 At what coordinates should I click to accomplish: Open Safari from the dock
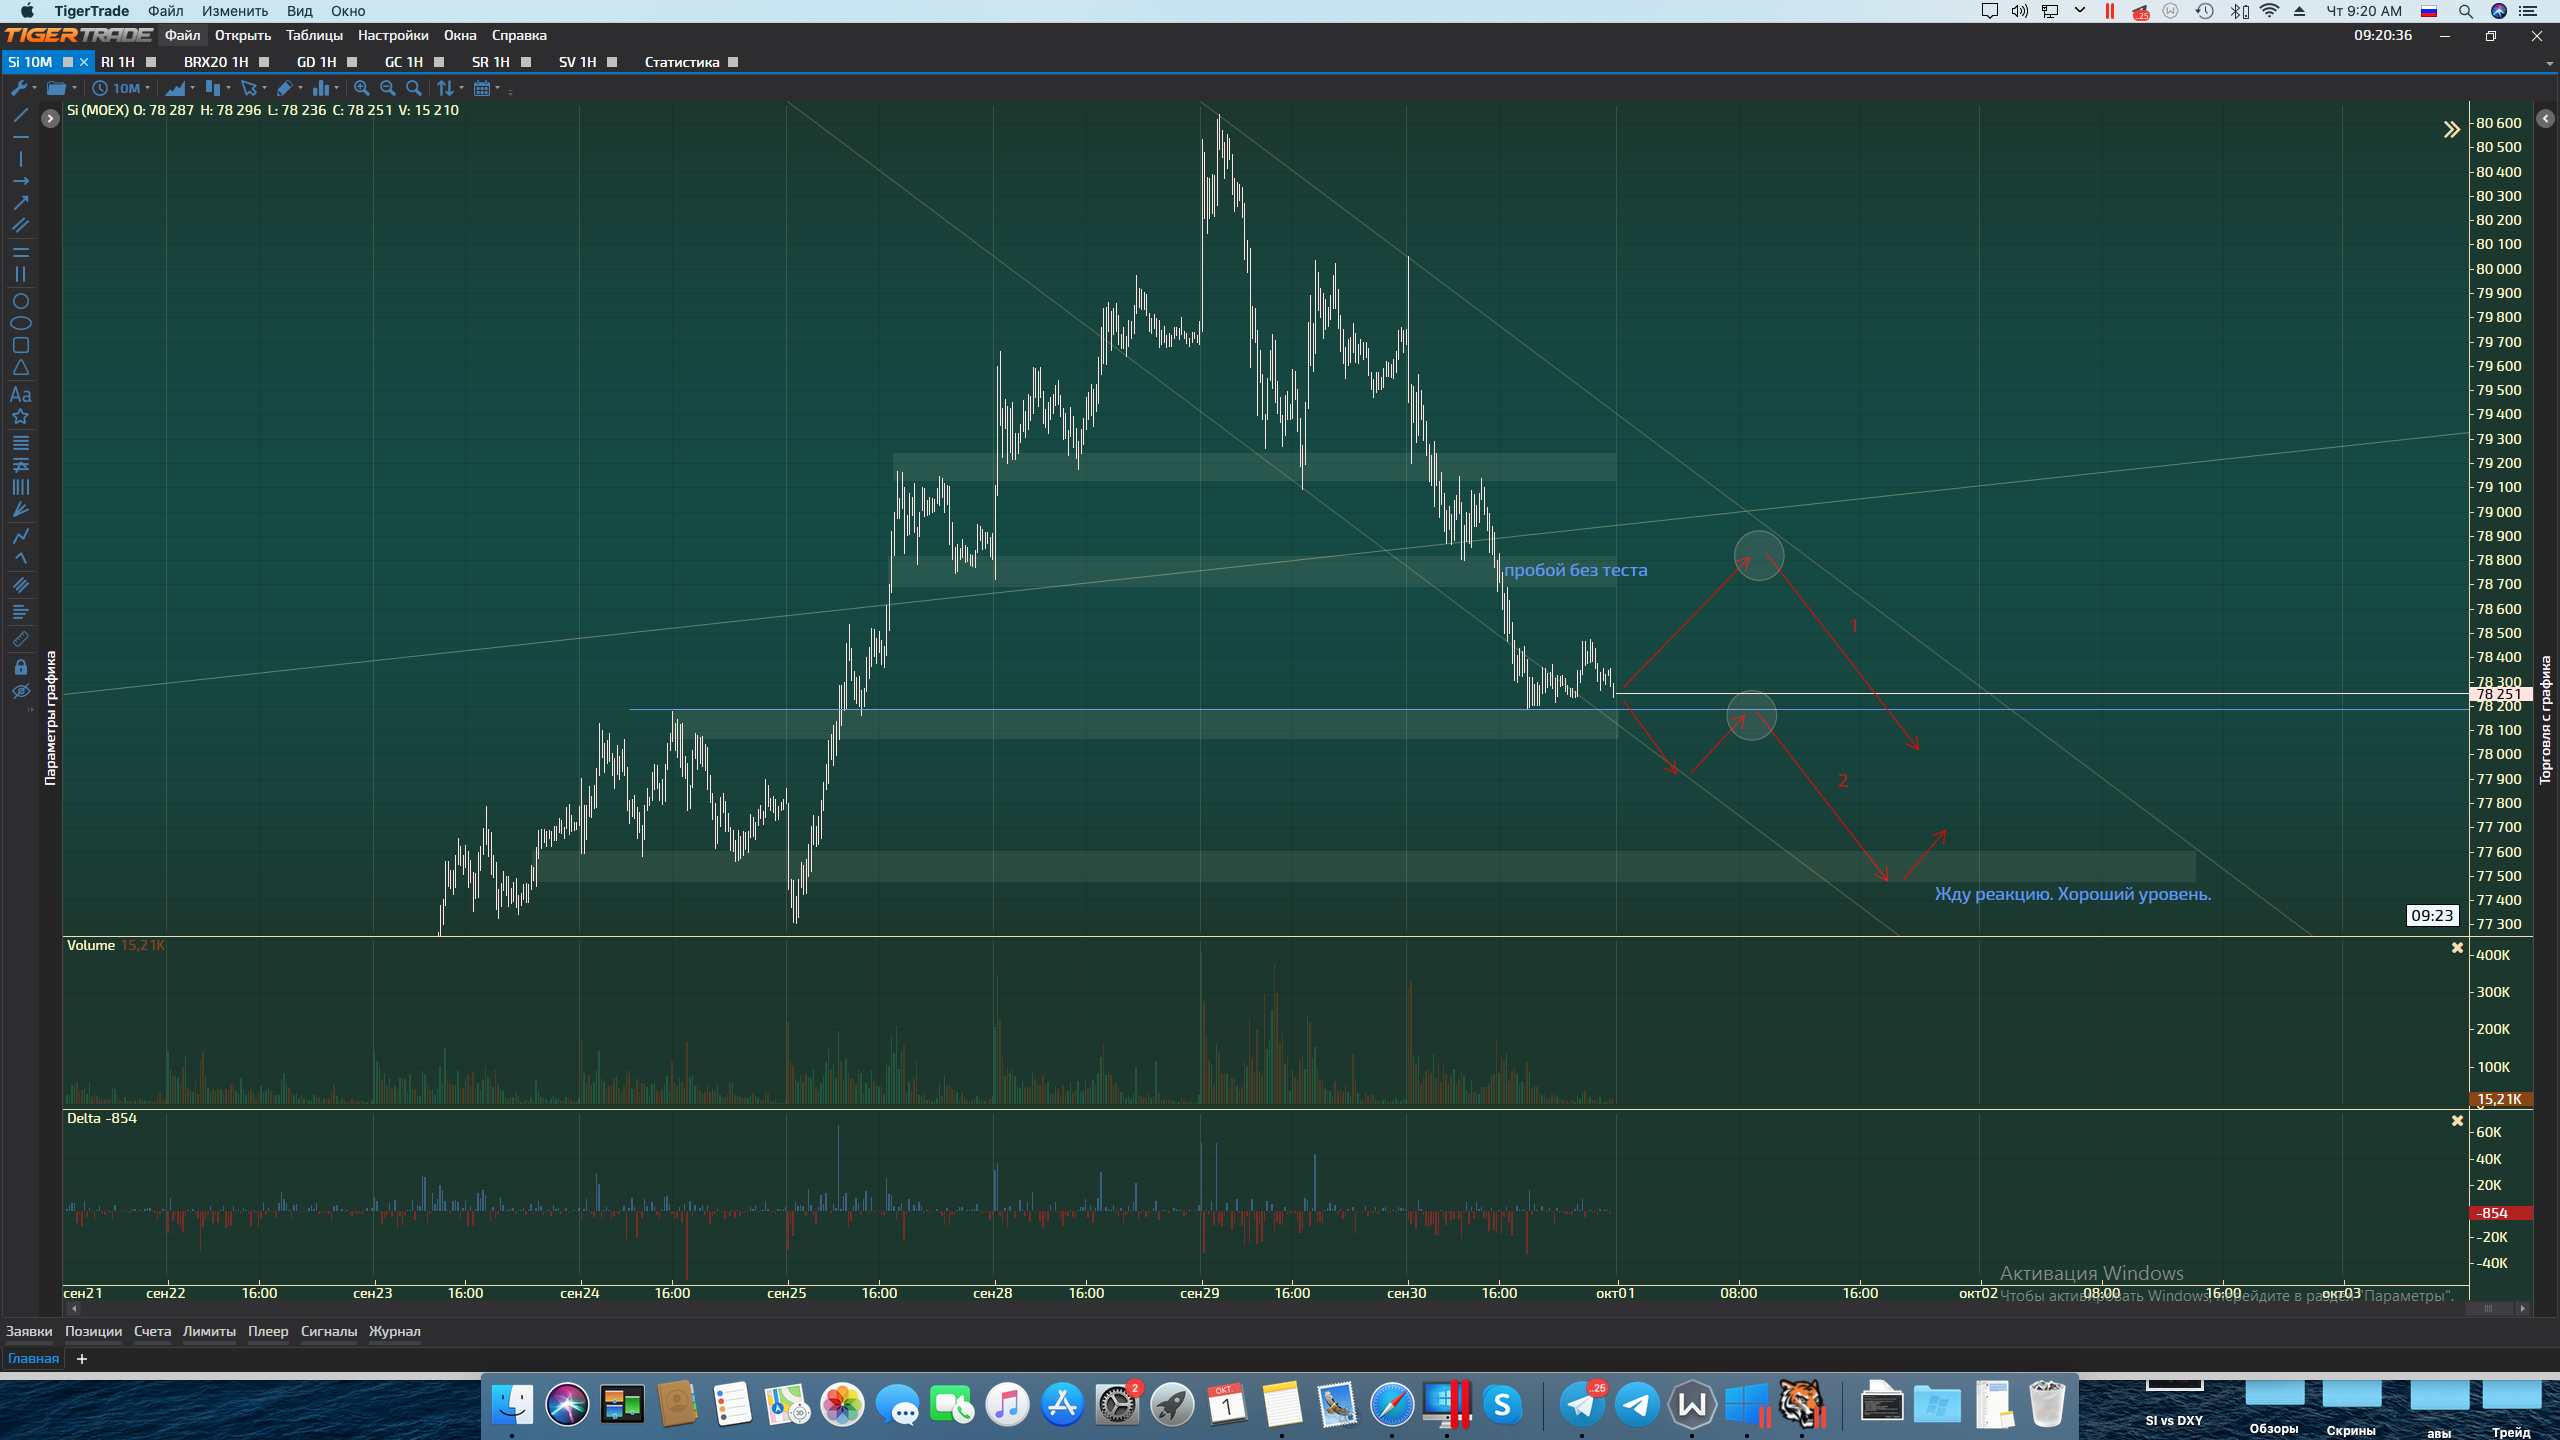pyautogui.click(x=1391, y=1404)
